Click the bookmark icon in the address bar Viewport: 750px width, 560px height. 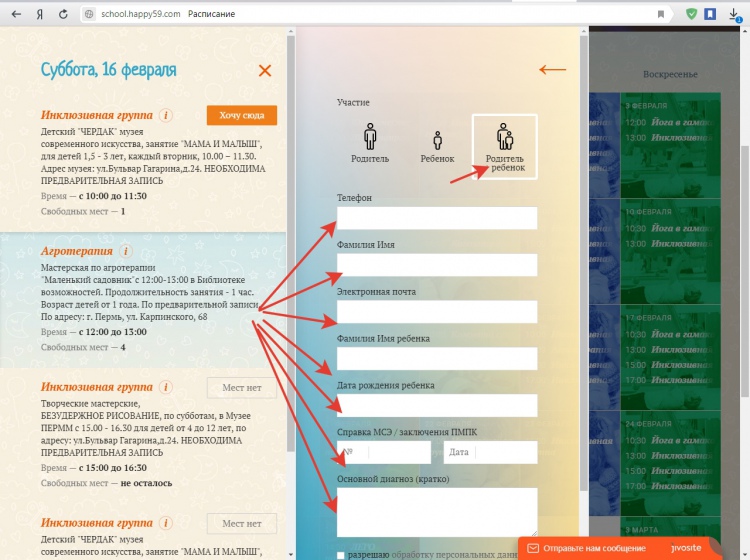click(x=661, y=15)
